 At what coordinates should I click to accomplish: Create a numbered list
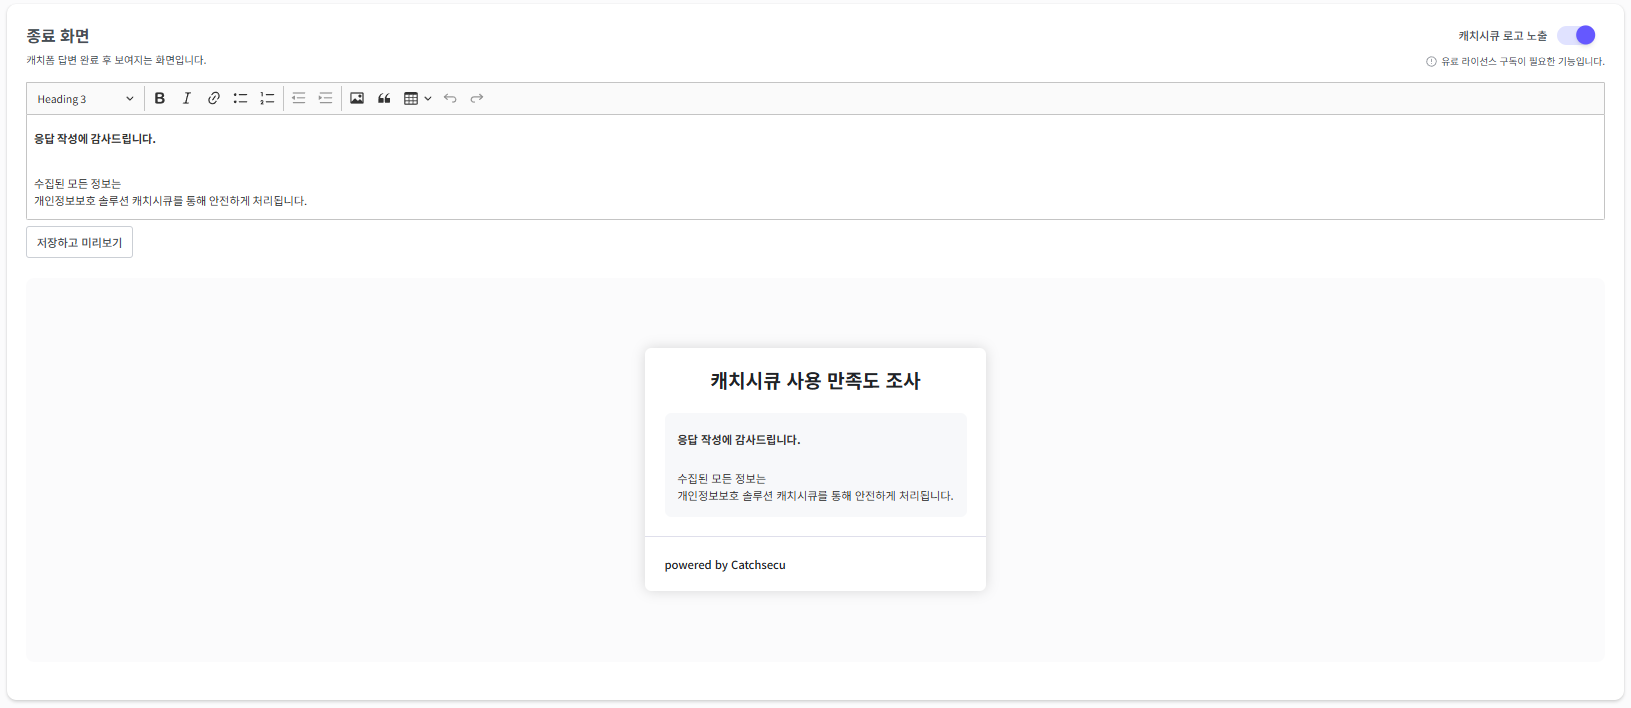coord(267,98)
